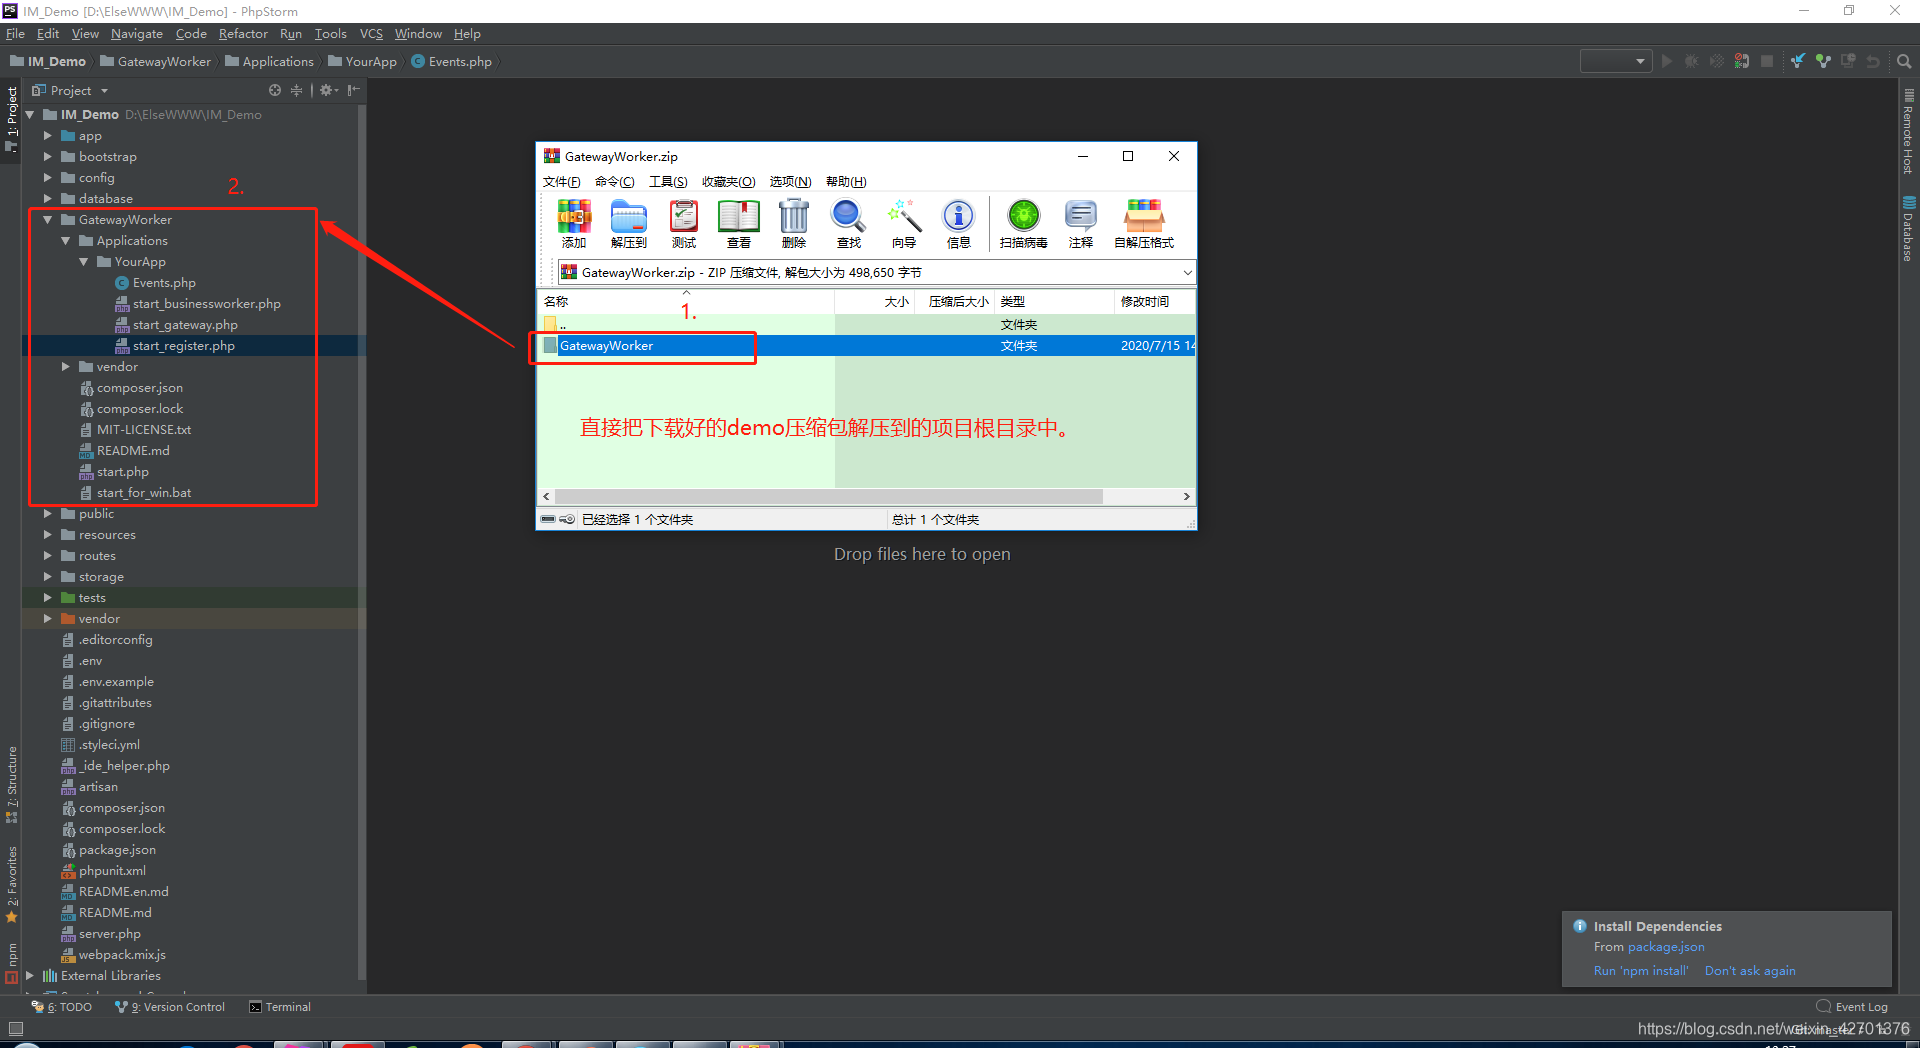The image size is (1920, 1048).
Task: Click the Run button in PhpStorm toolbar
Action: [x=1666, y=61]
